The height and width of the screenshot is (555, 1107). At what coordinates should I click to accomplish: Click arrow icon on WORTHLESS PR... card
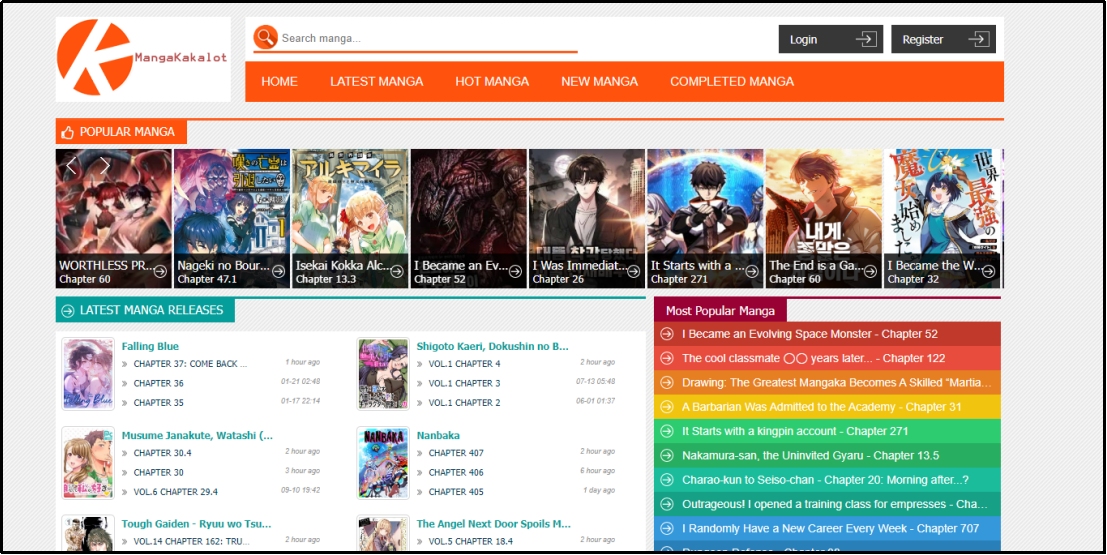click(x=160, y=271)
